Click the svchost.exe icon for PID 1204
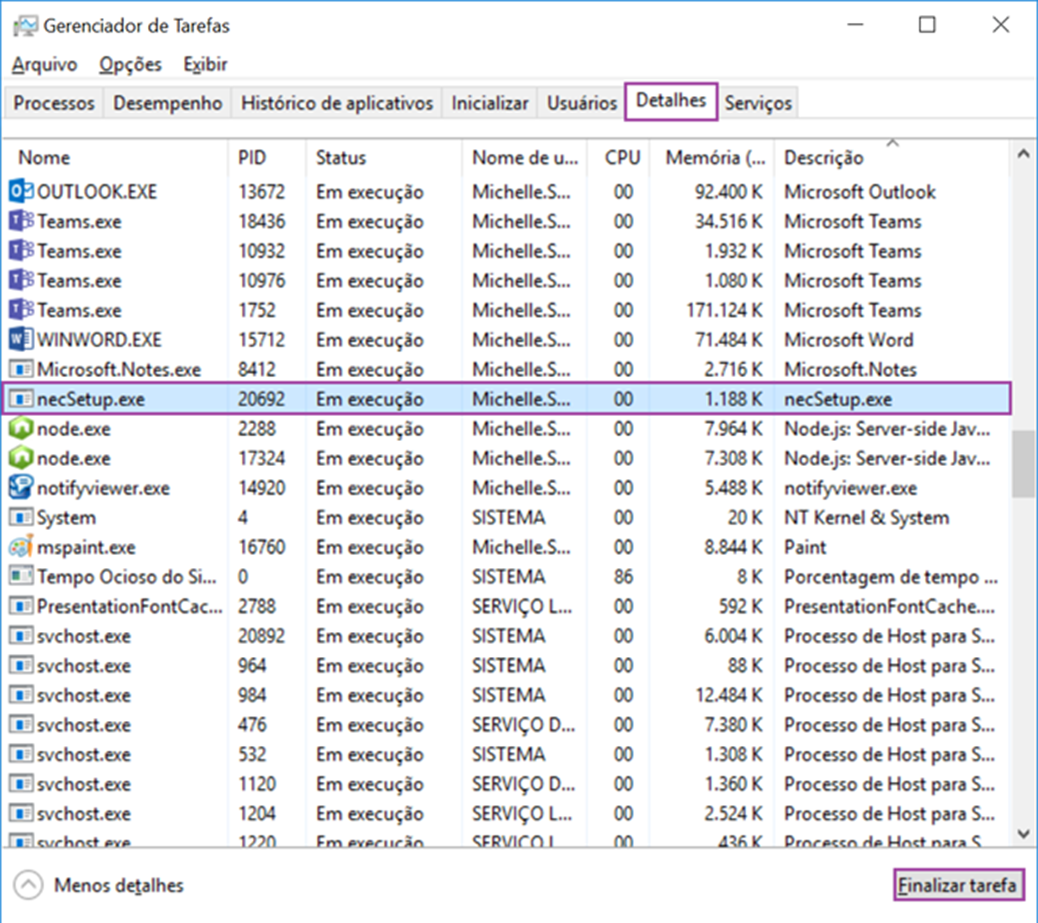This screenshot has height=923, width=1038. 21,813
